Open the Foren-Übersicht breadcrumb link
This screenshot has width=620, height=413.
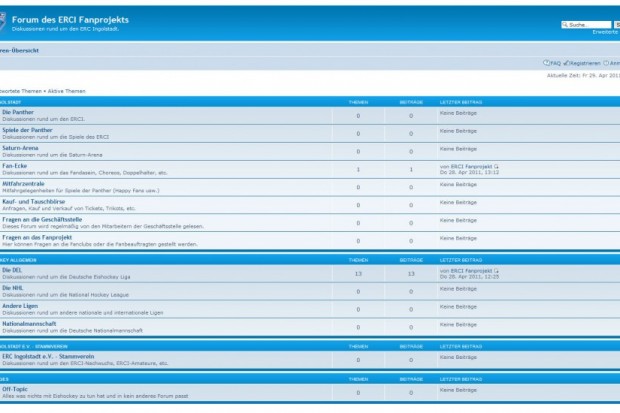coord(19,51)
